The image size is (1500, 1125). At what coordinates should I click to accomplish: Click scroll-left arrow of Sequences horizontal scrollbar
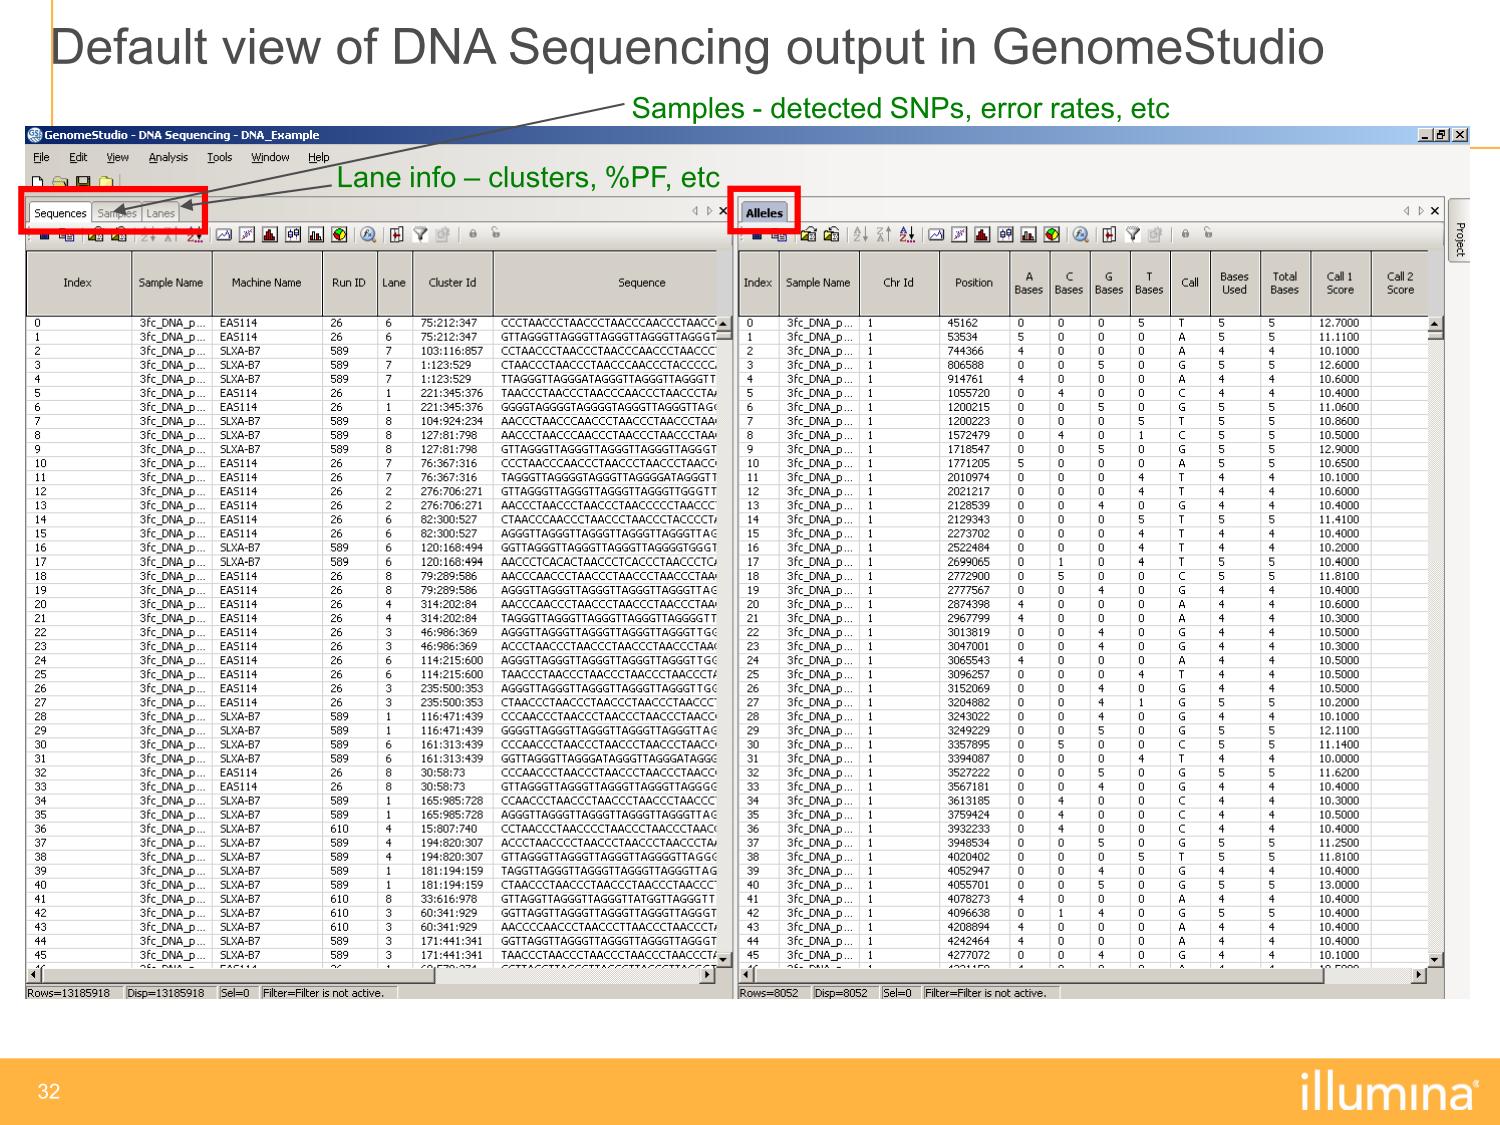(x=33, y=975)
